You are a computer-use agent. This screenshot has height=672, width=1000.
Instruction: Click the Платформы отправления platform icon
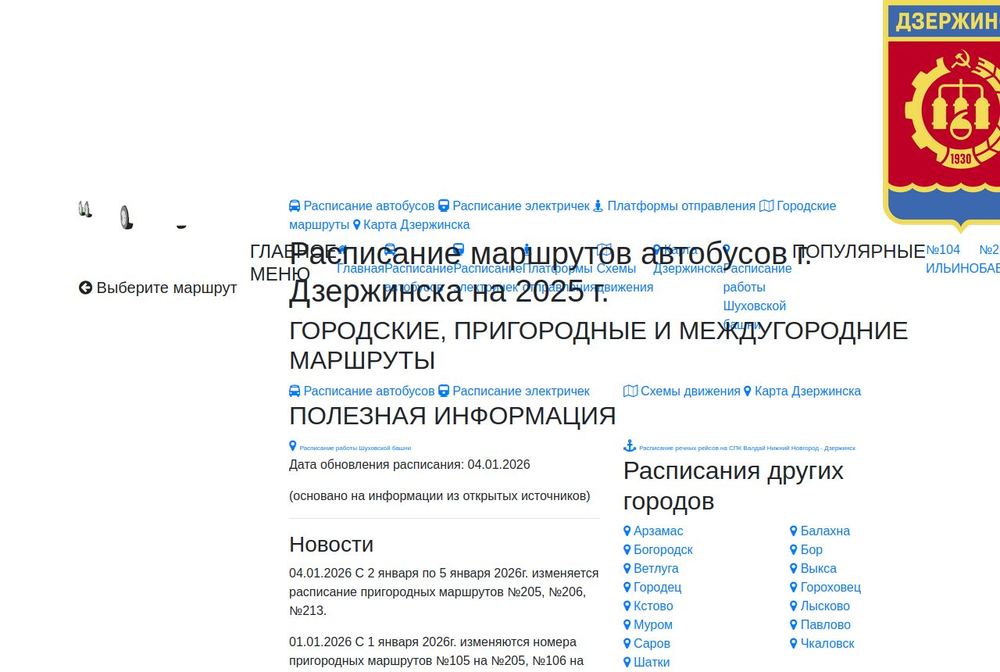tap(598, 206)
